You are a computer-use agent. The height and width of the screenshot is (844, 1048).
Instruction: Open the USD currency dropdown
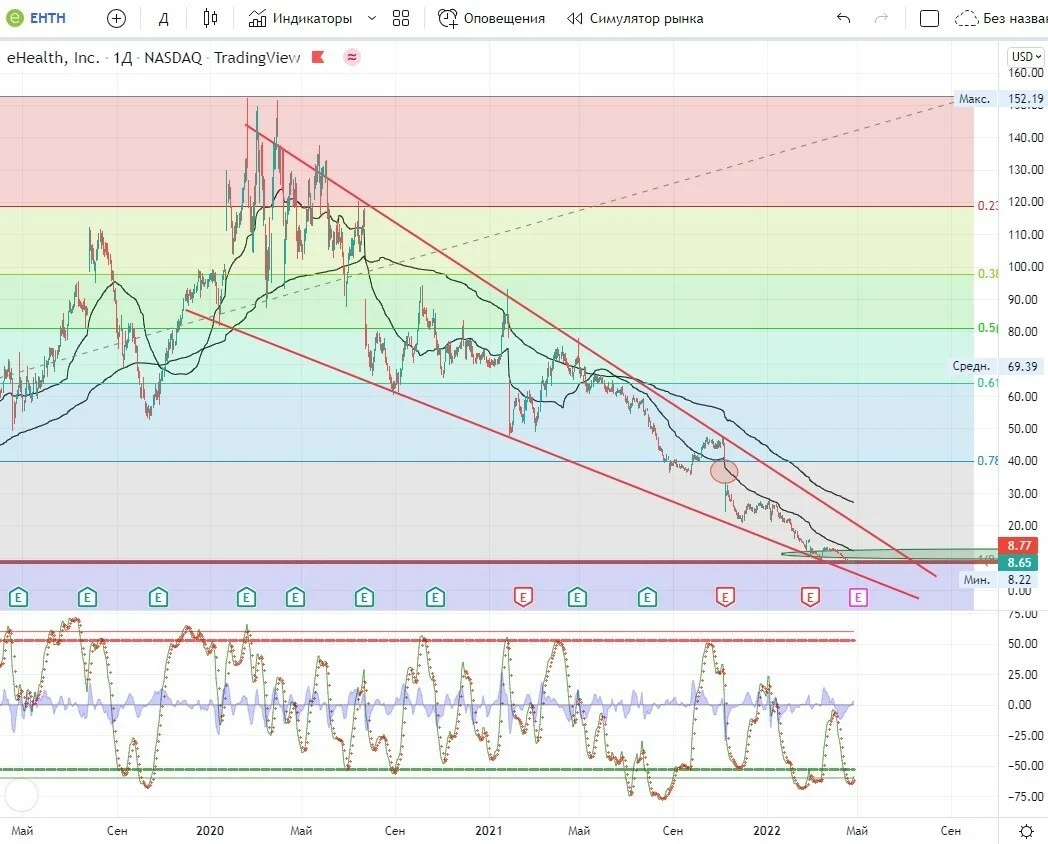[1026, 57]
